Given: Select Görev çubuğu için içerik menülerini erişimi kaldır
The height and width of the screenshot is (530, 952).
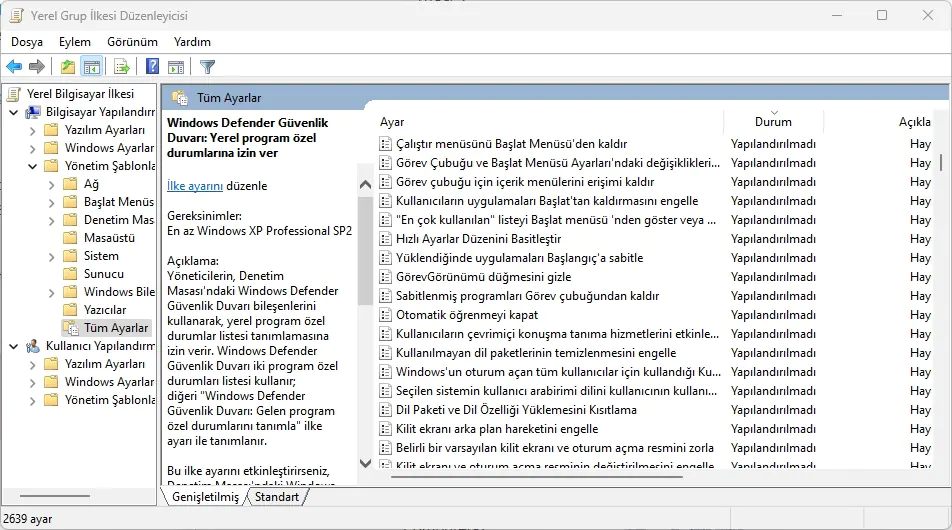Looking at the screenshot, I should 525,182.
